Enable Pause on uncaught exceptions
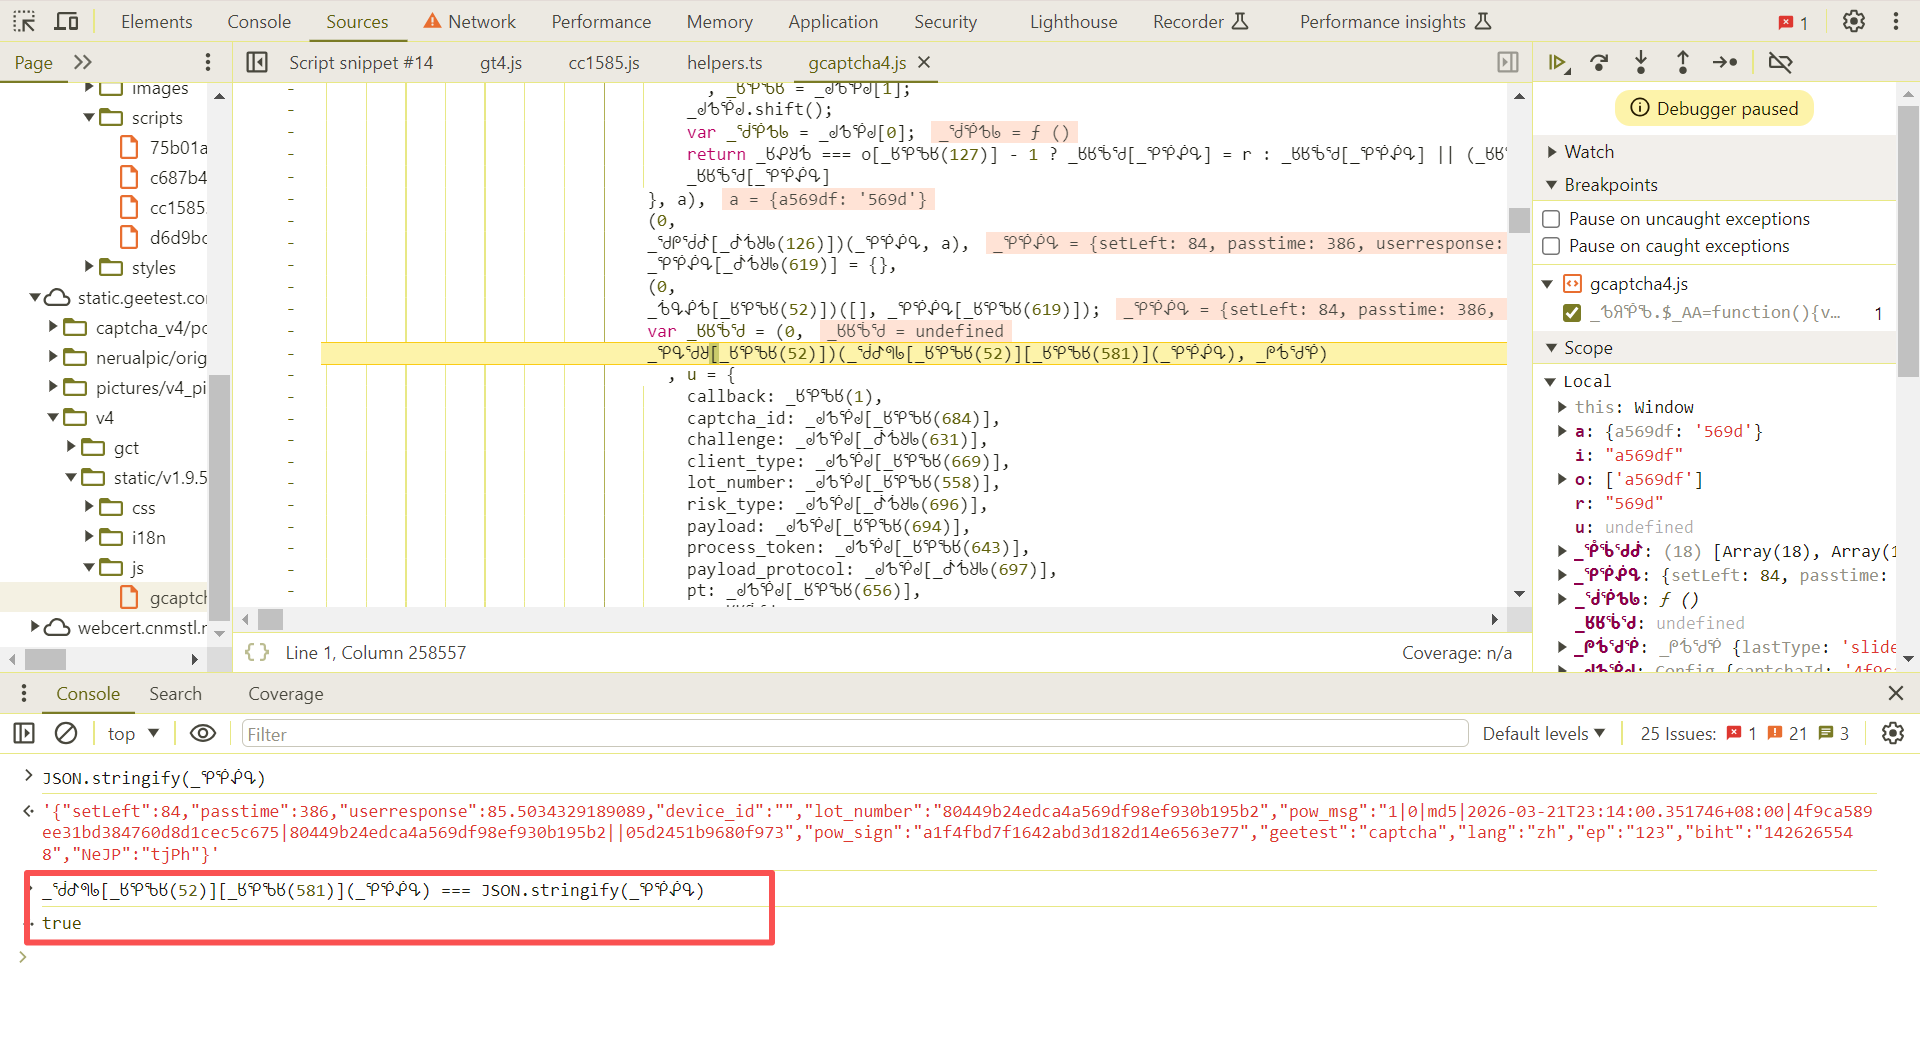The width and height of the screenshot is (1920, 1044). (x=1551, y=219)
